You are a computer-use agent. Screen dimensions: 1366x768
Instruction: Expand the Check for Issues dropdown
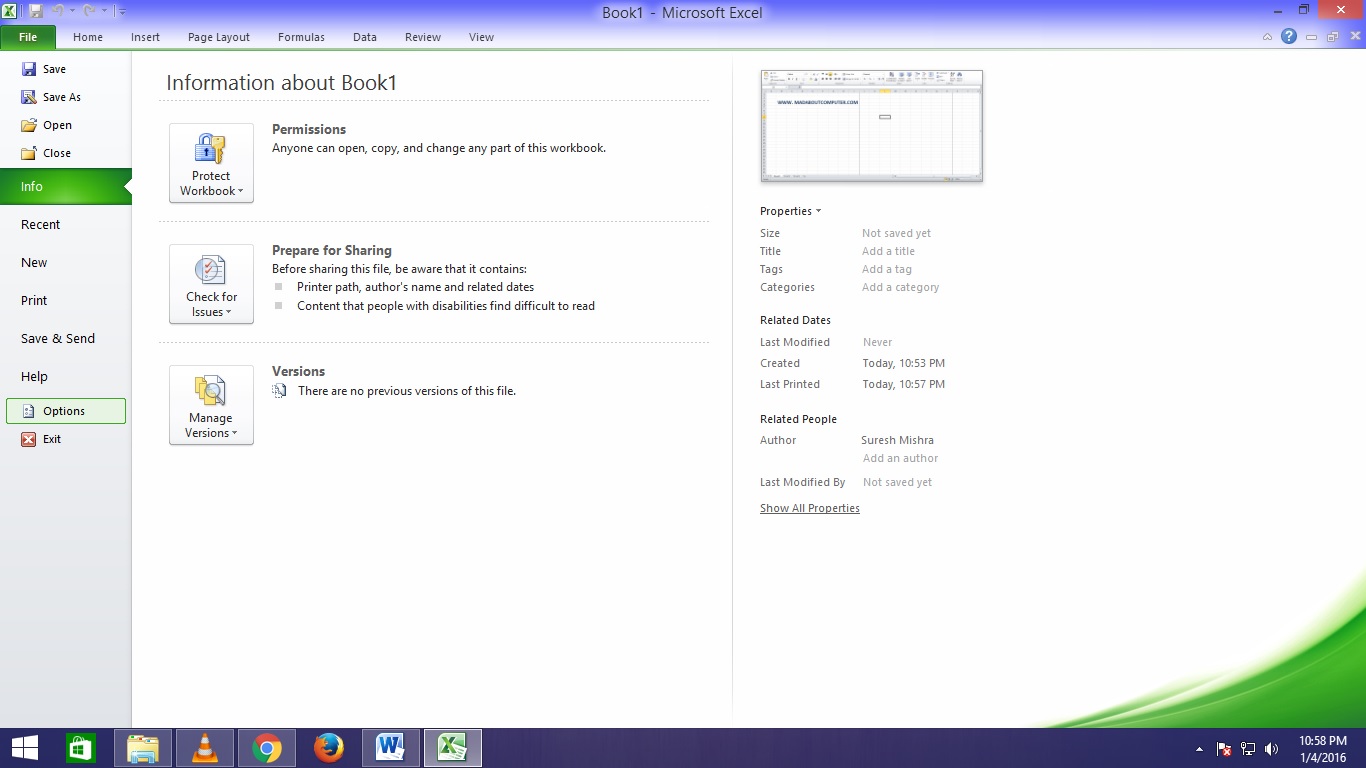click(x=211, y=284)
